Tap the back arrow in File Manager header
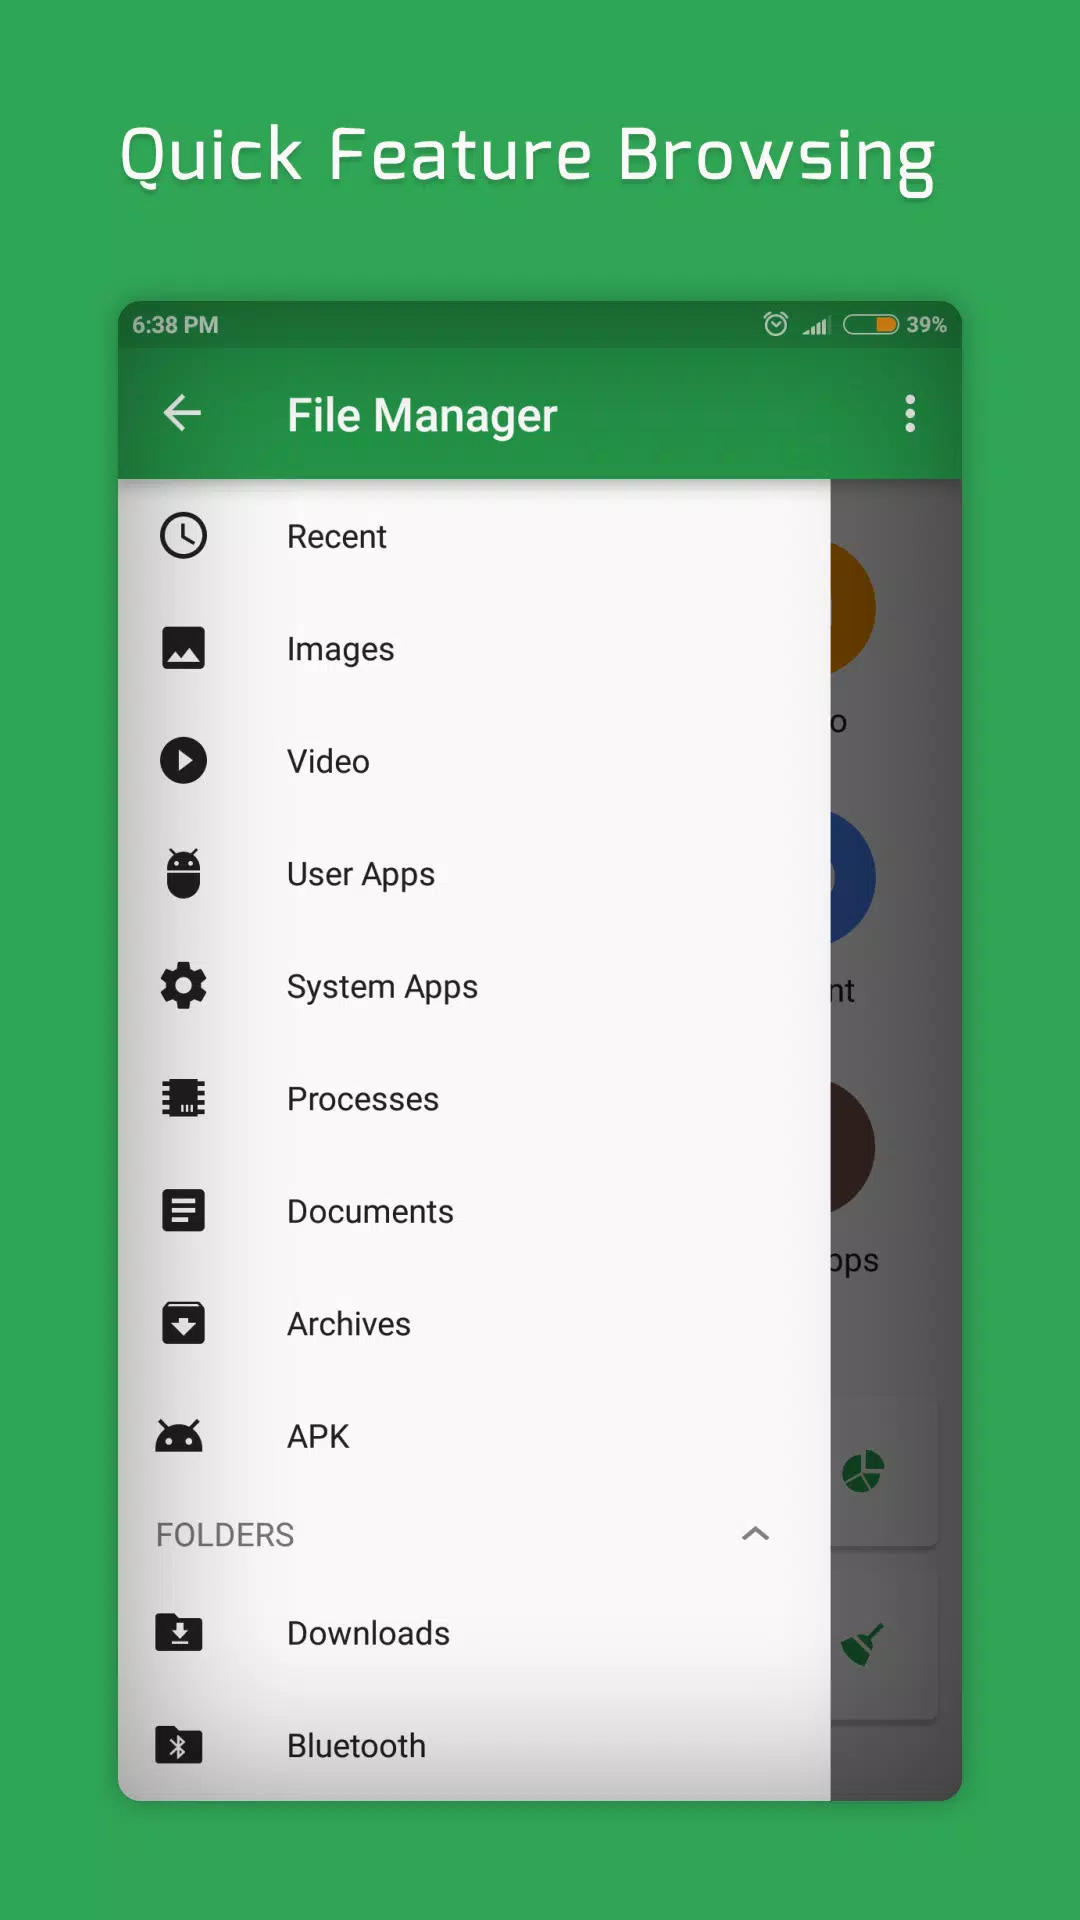 (182, 413)
